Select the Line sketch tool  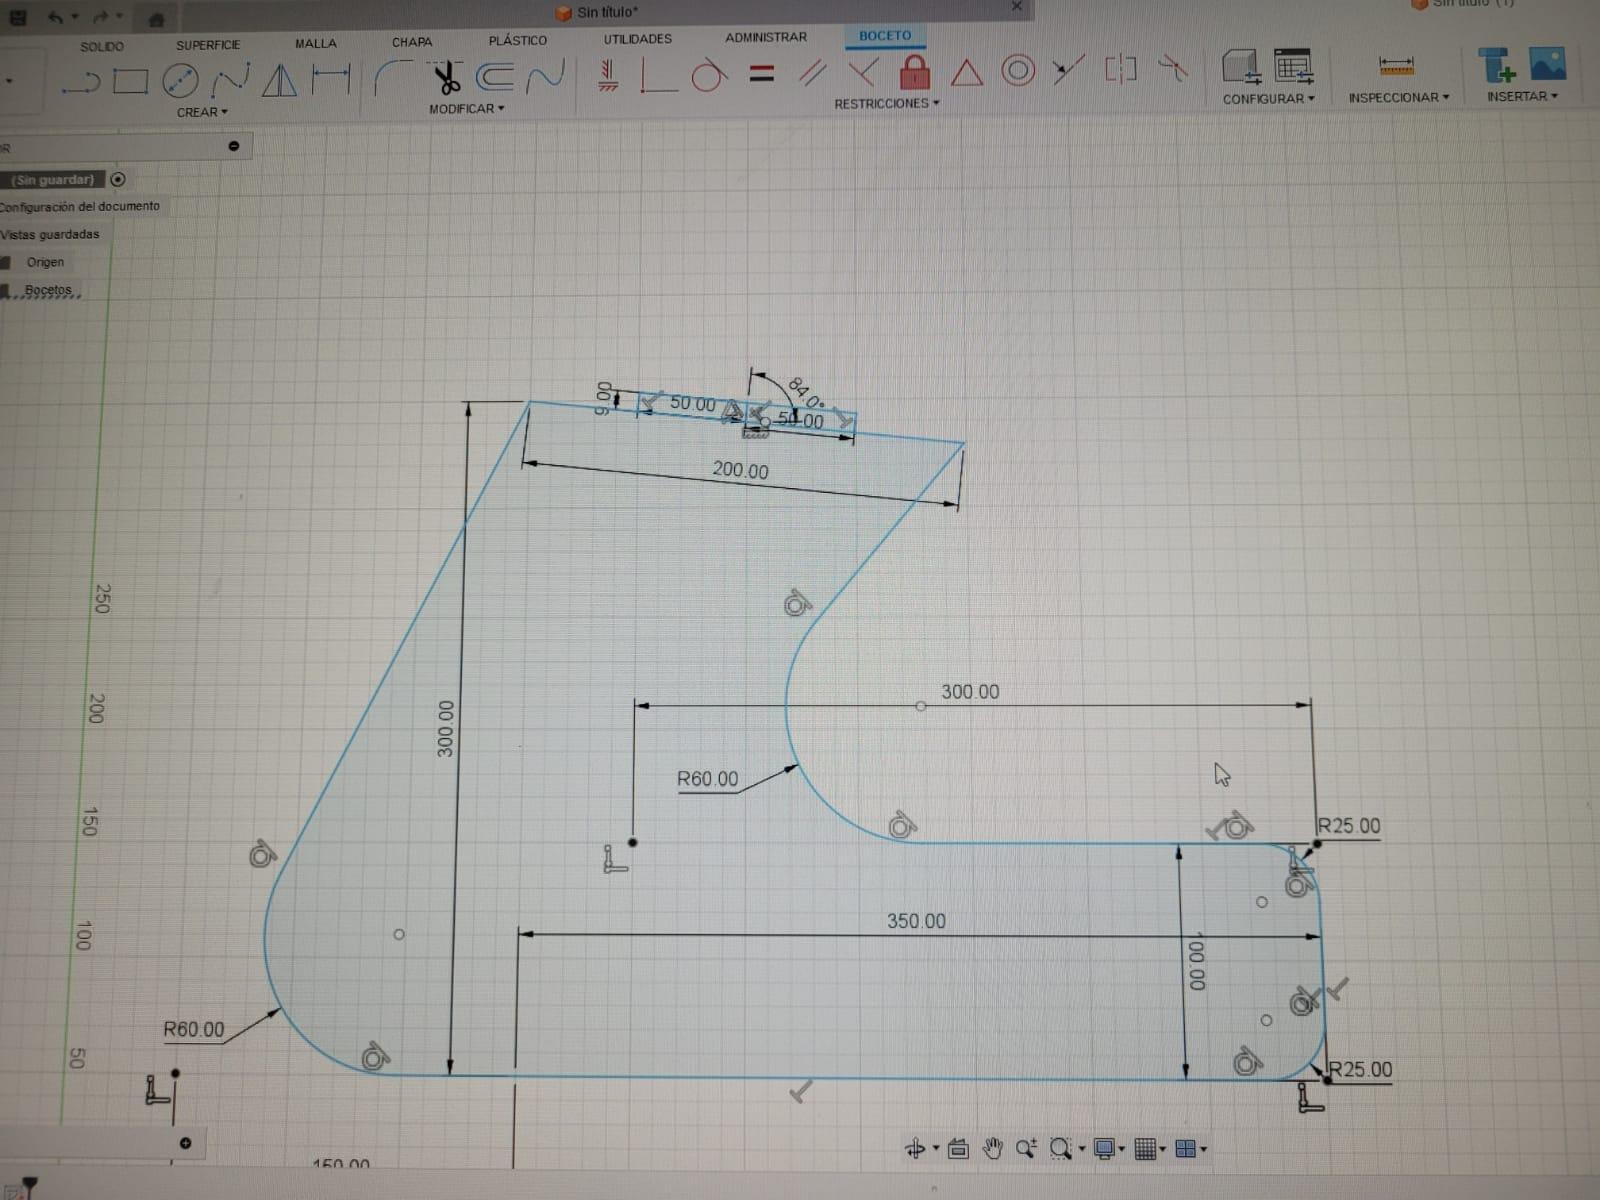pyautogui.click(x=82, y=82)
